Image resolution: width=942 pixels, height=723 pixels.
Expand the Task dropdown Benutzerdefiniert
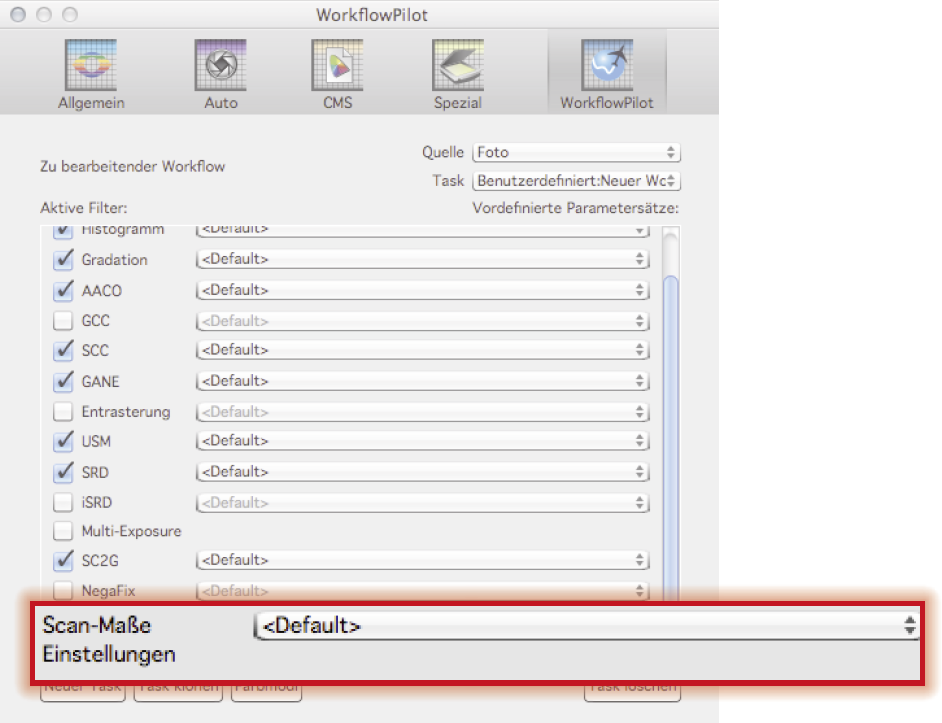[x=576, y=181]
